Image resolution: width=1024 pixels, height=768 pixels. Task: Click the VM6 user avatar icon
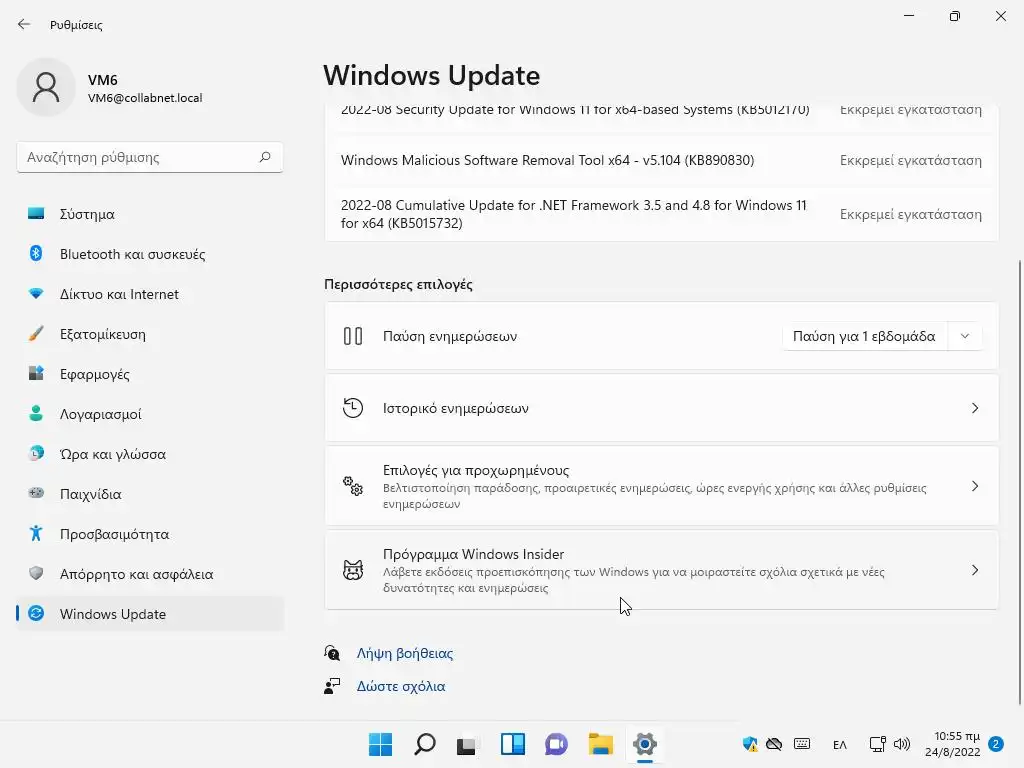46,88
